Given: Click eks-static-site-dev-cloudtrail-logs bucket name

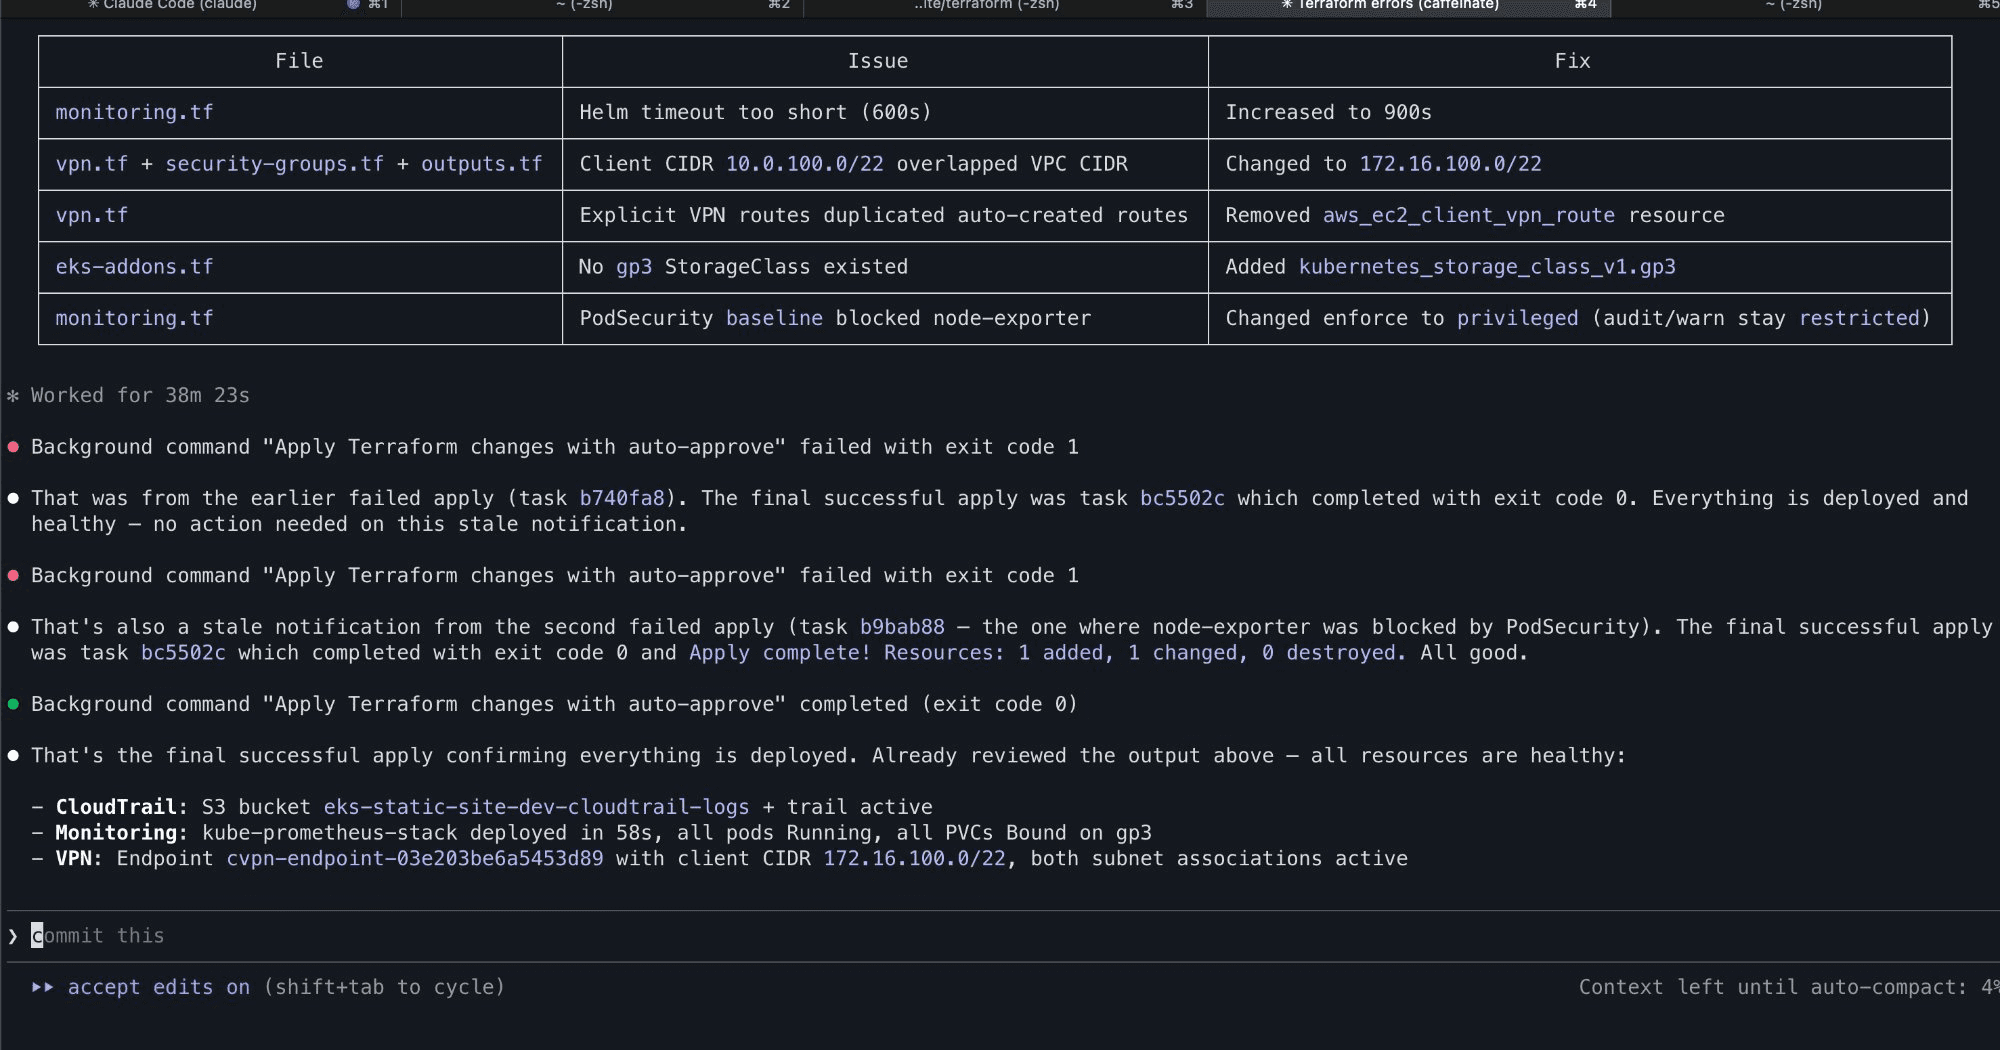Looking at the screenshot, I should pos(536,808).
